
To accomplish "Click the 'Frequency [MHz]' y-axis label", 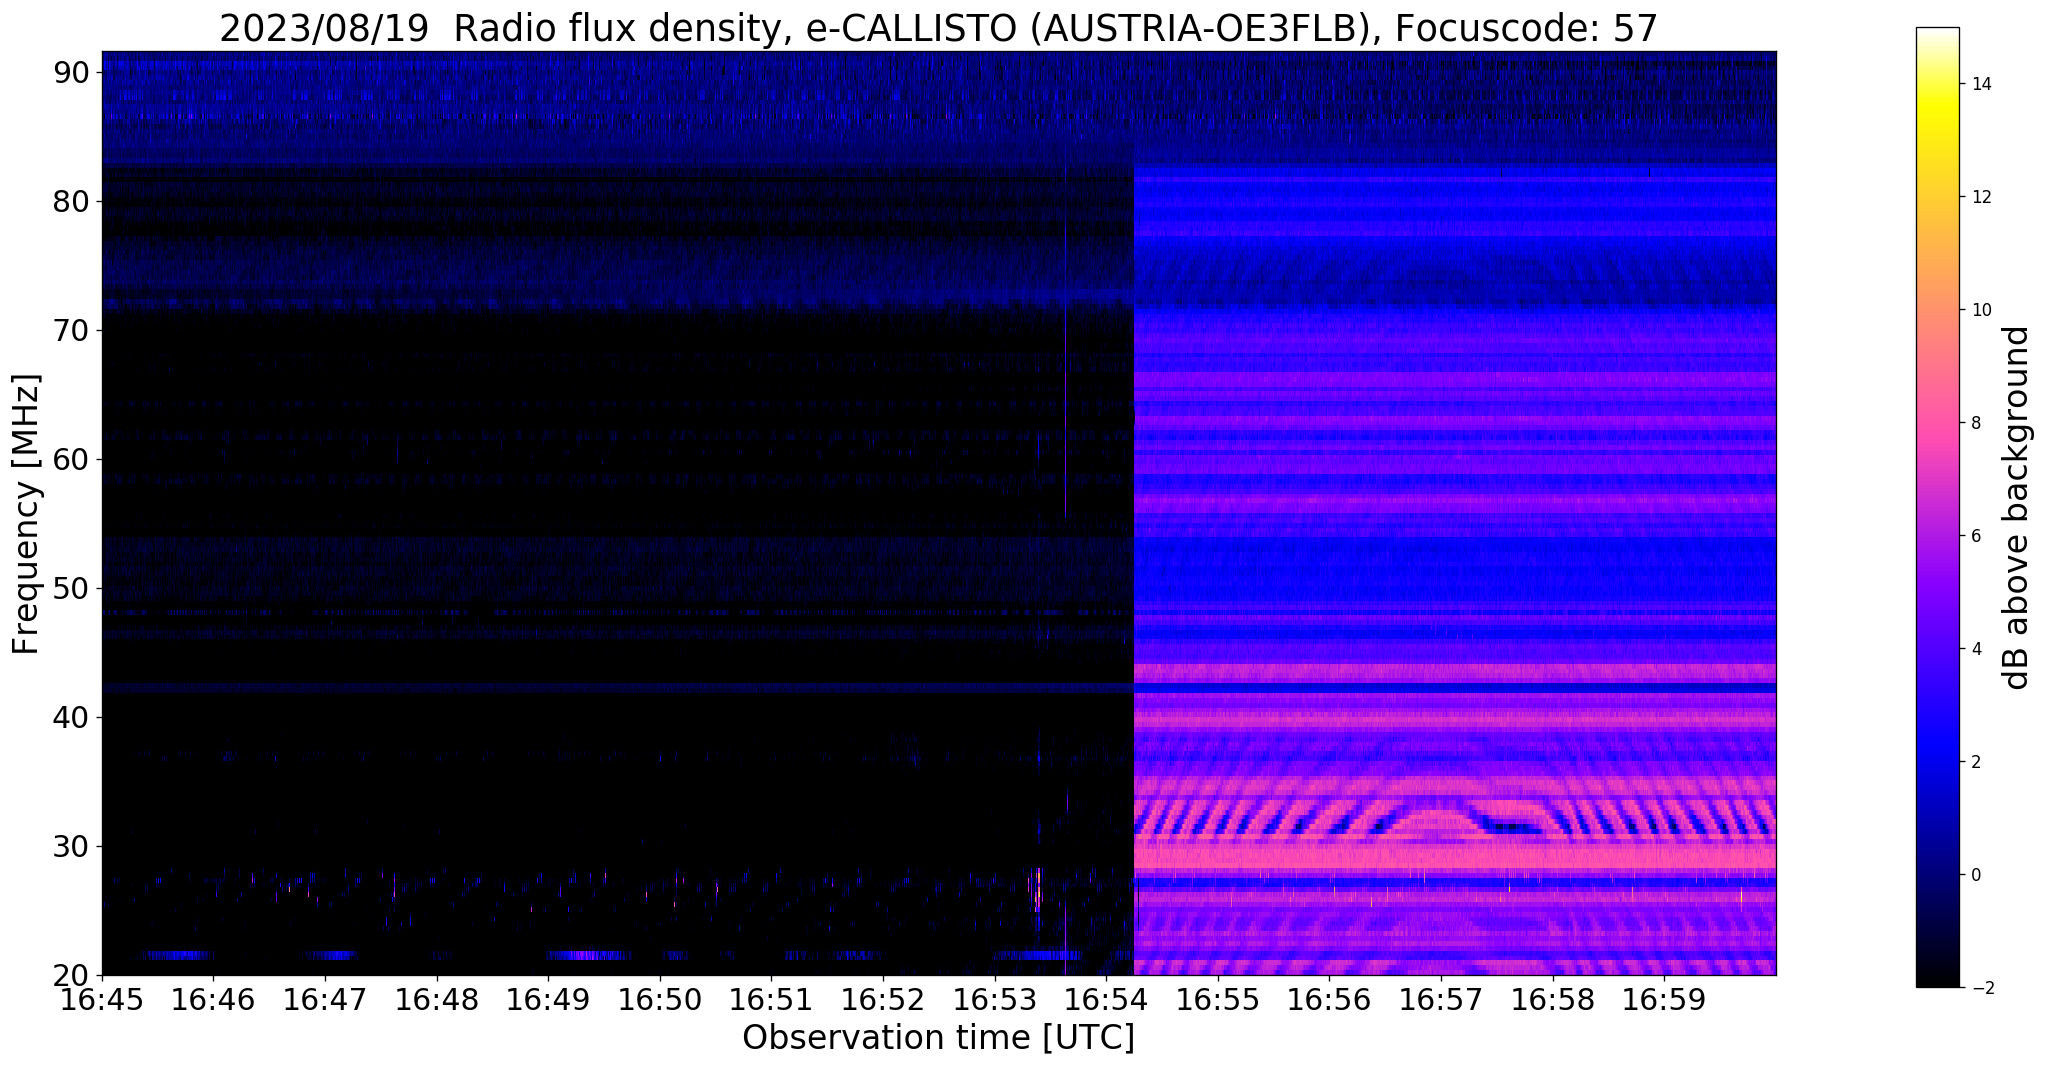I will [x=26, y=514].
